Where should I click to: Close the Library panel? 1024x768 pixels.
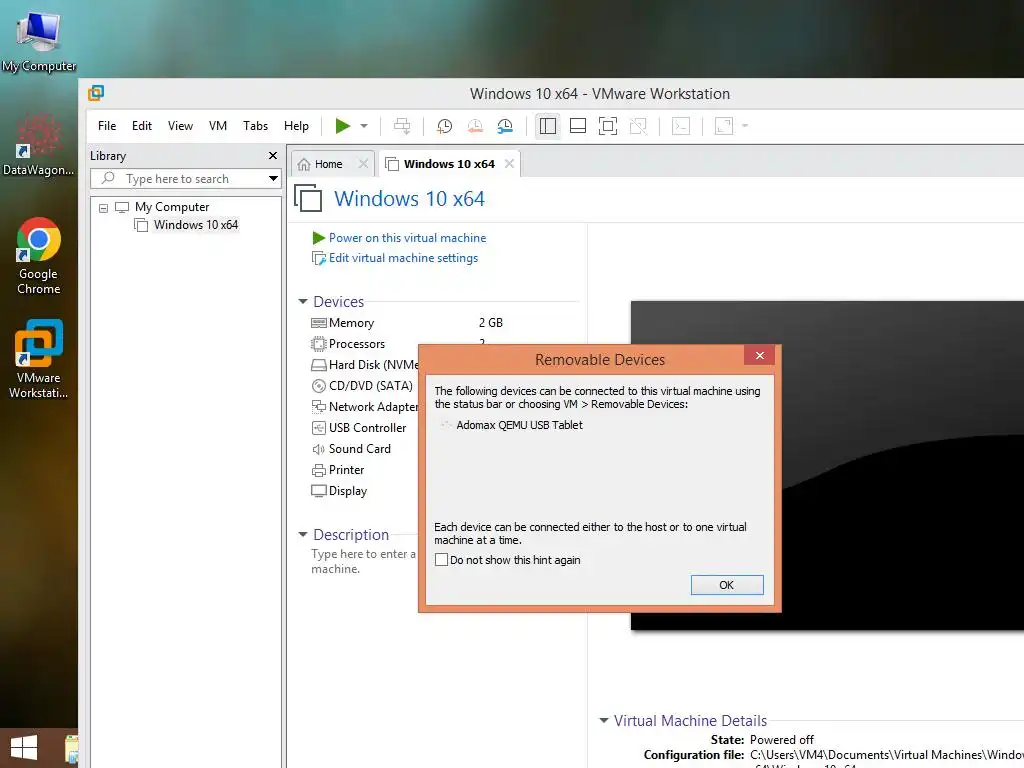[273, 155]
